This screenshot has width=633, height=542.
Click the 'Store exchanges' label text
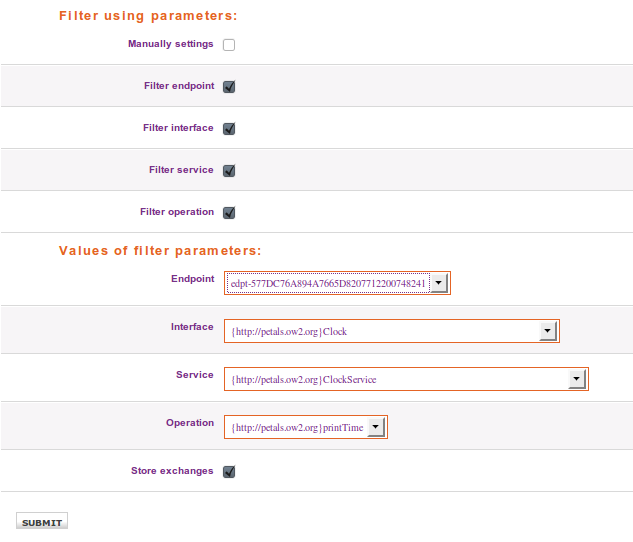pos(172,471)
